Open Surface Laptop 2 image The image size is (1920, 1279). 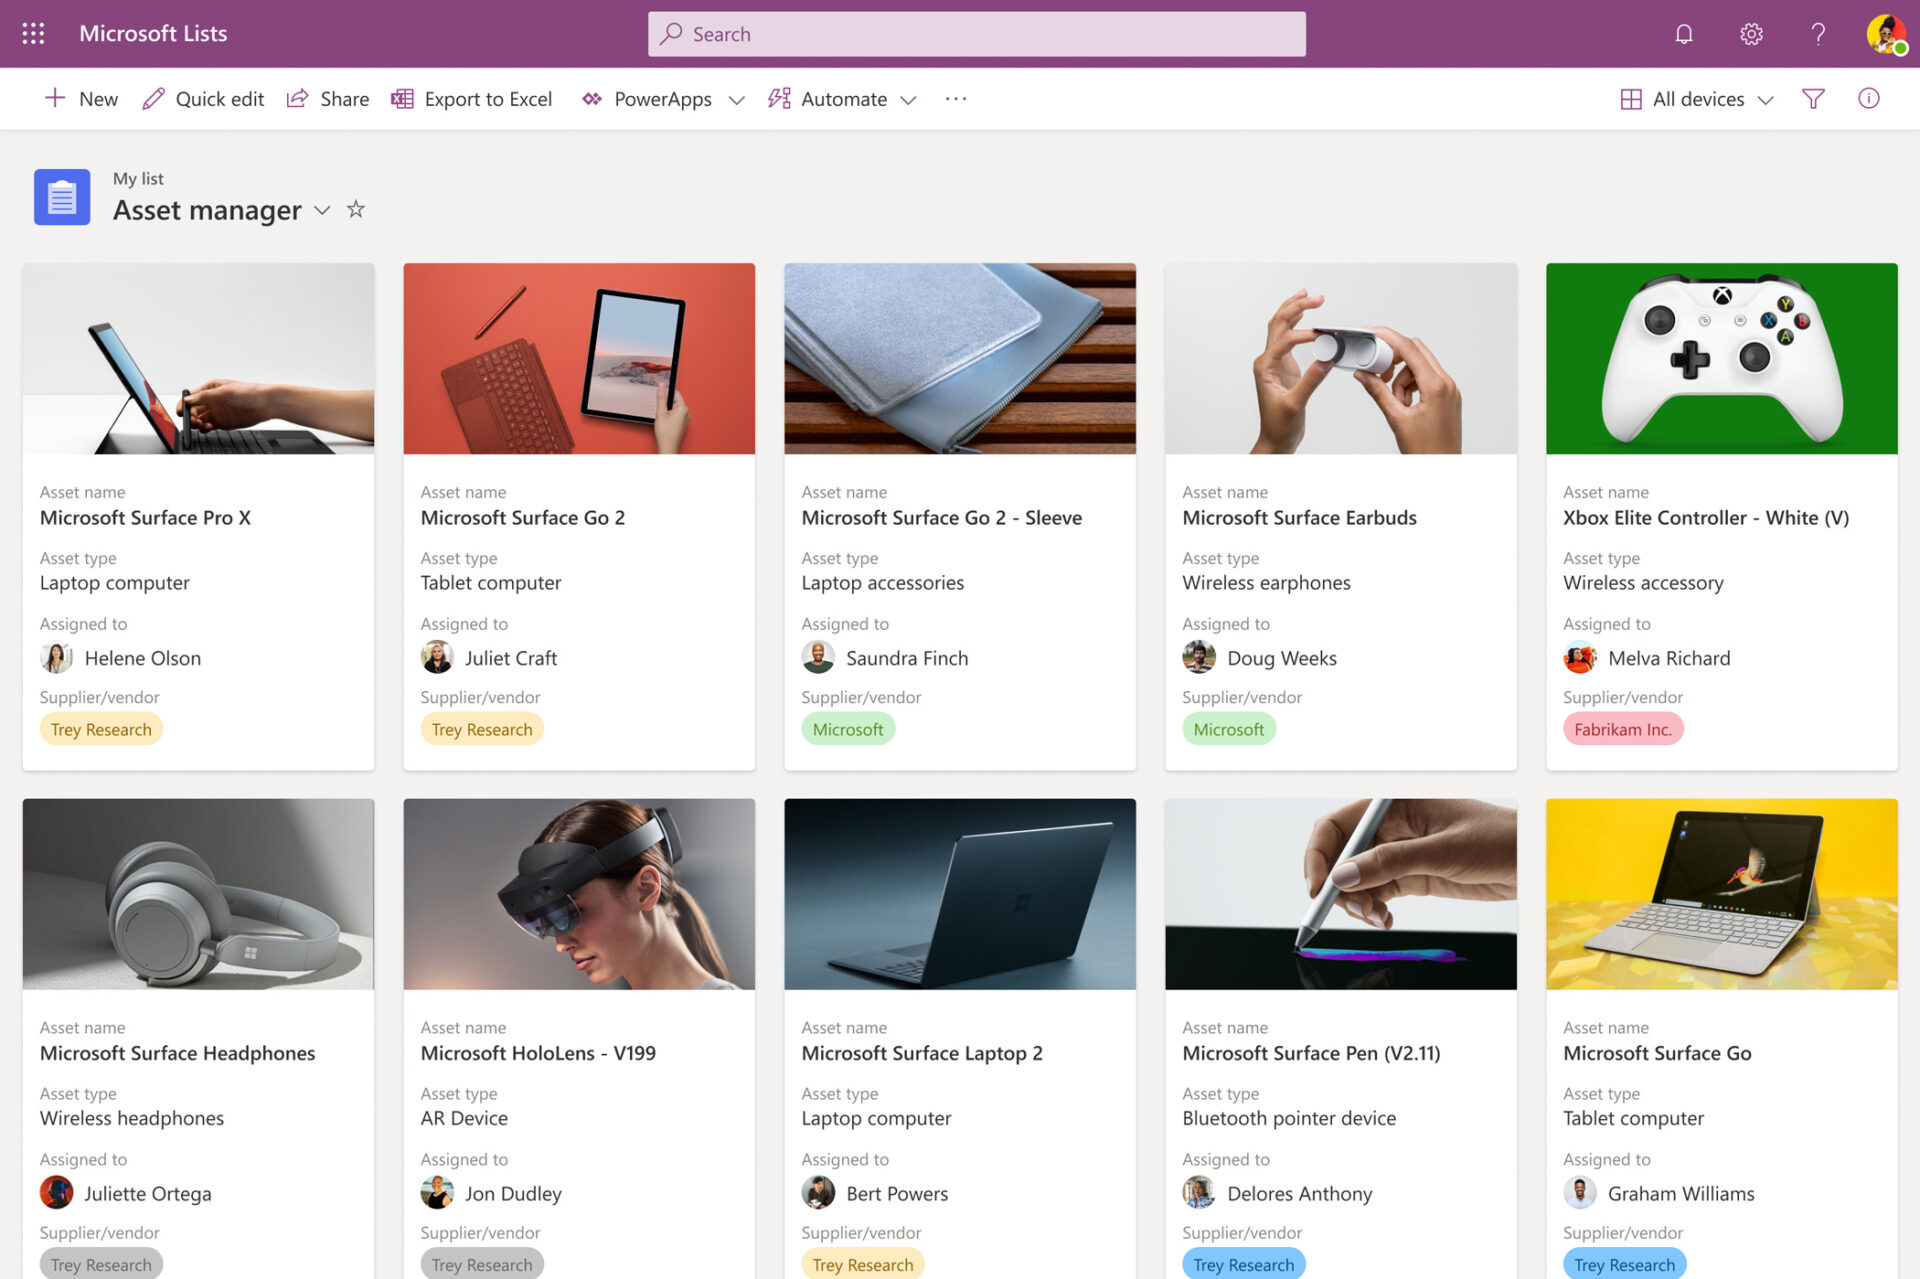(960, 894)
